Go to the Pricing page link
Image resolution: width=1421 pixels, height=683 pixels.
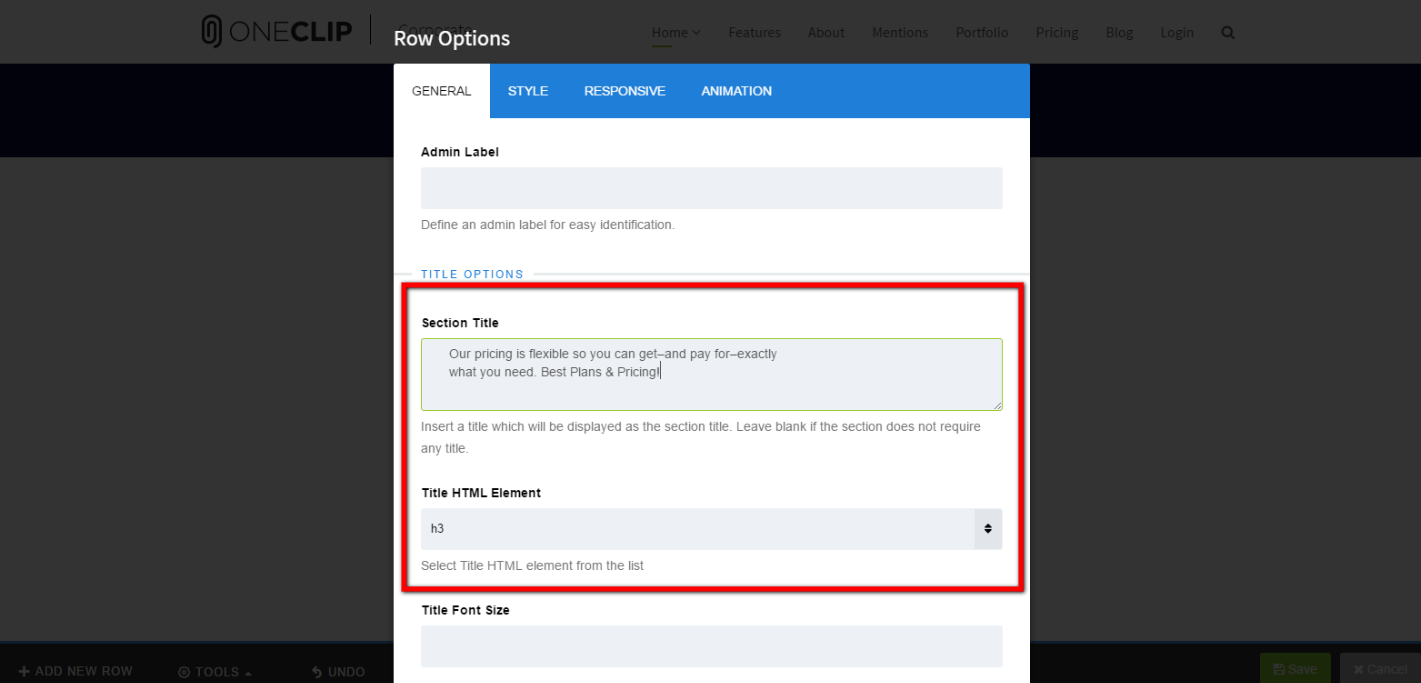tap(1057, 32)
